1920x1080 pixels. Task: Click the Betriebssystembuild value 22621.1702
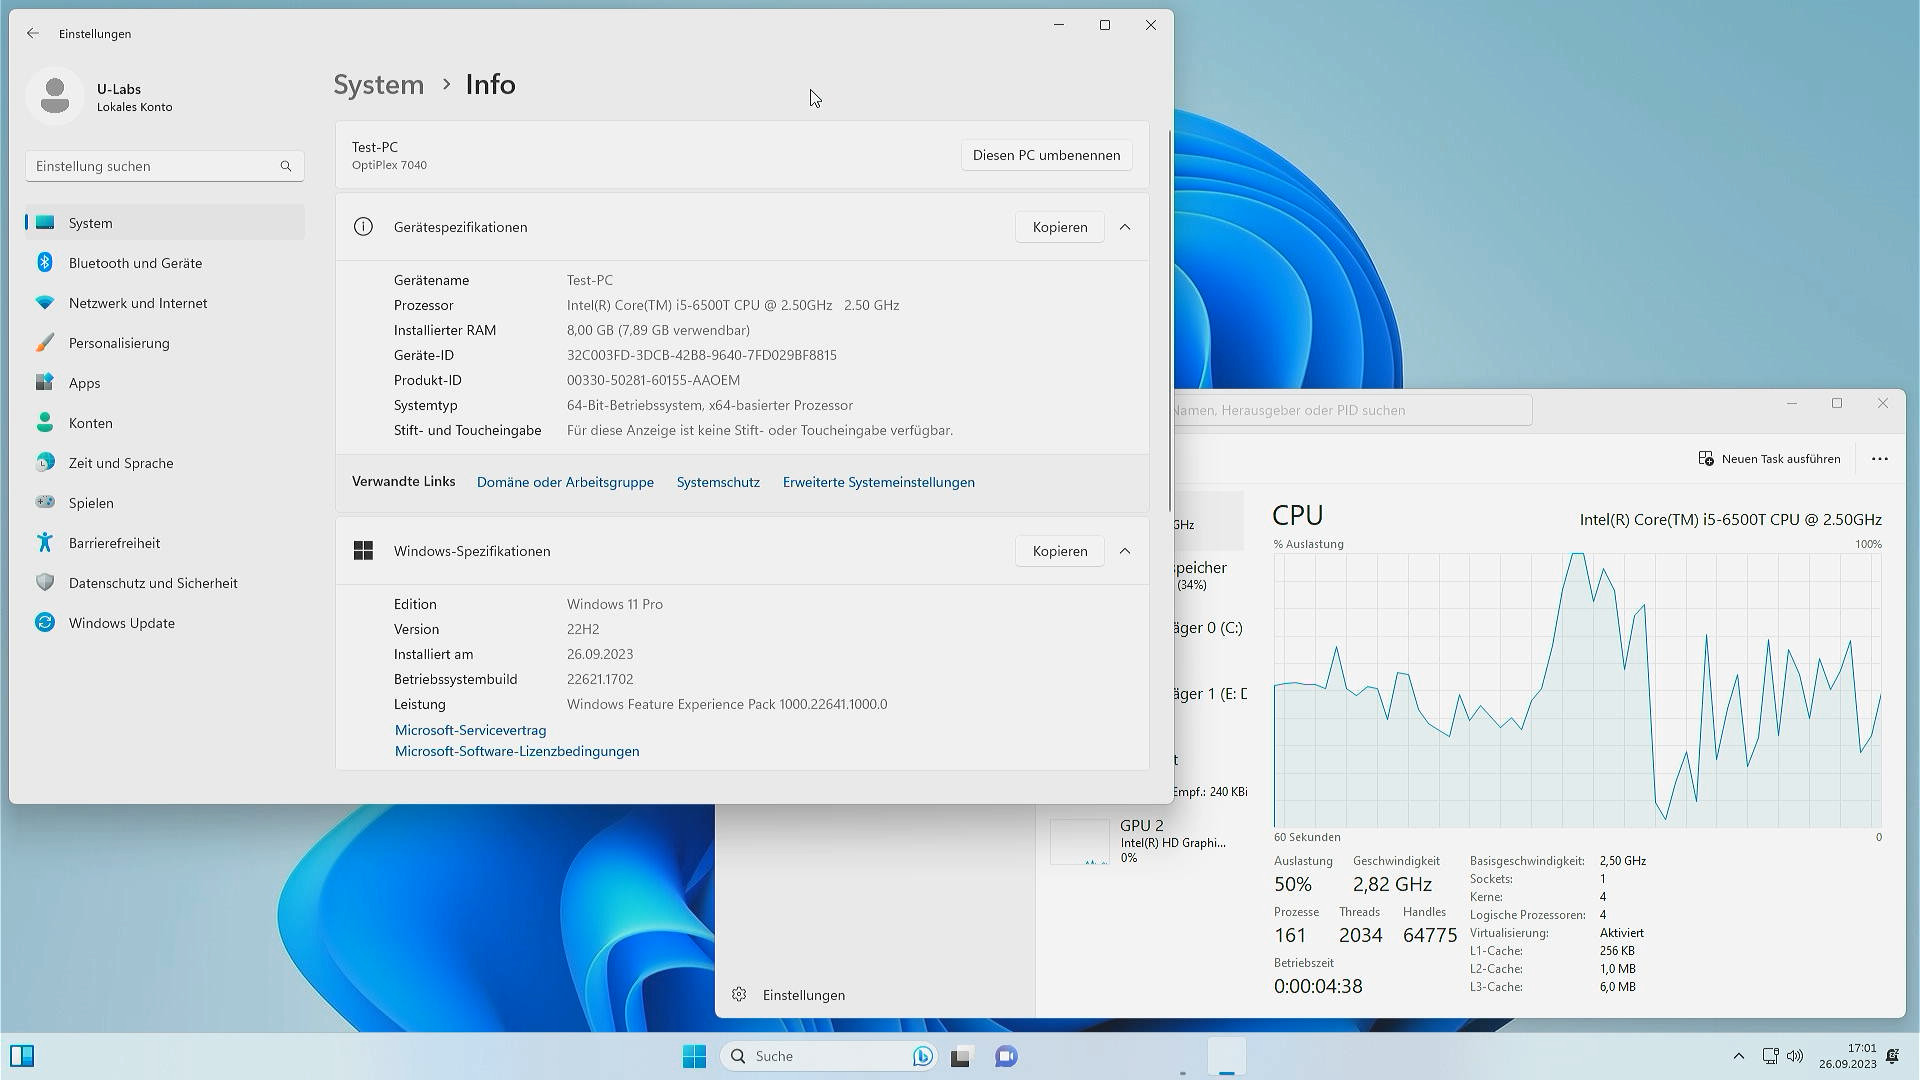click(600, 679)
